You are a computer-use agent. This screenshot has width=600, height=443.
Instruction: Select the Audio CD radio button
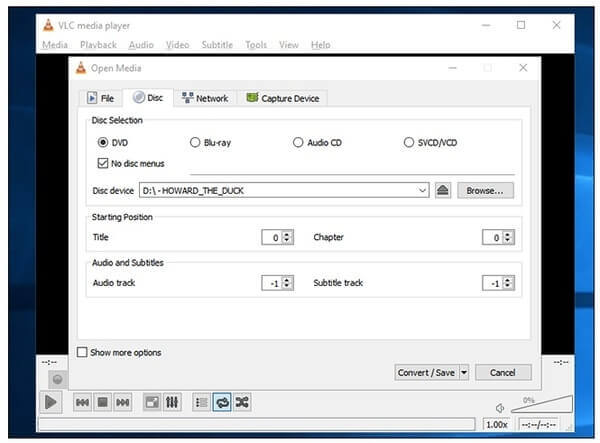[298, 143]
